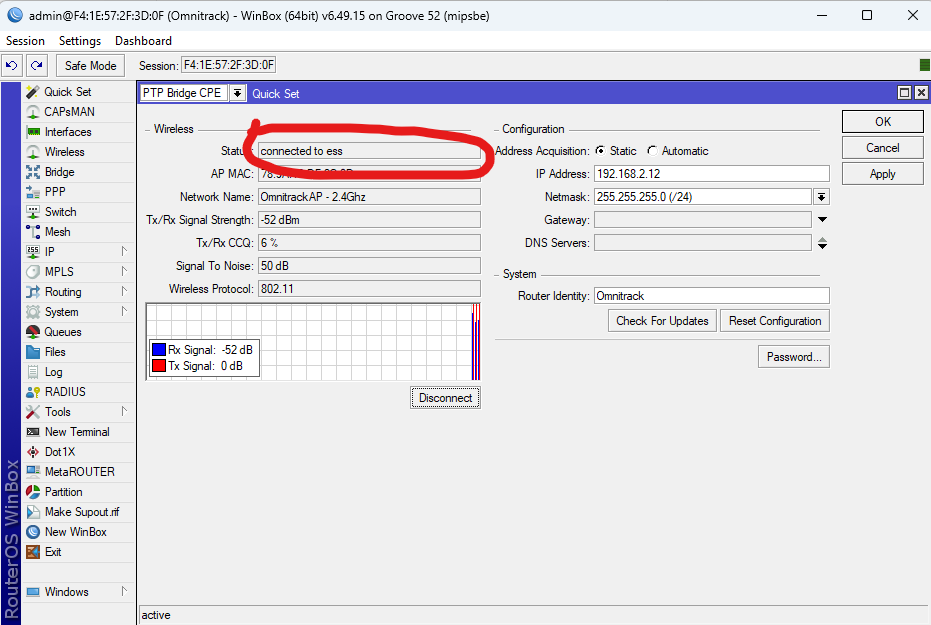Open the CAPsMAN sidebar icon
This screenshot has height=625, width=931.
pyautogui.click(x=33, y=112)
